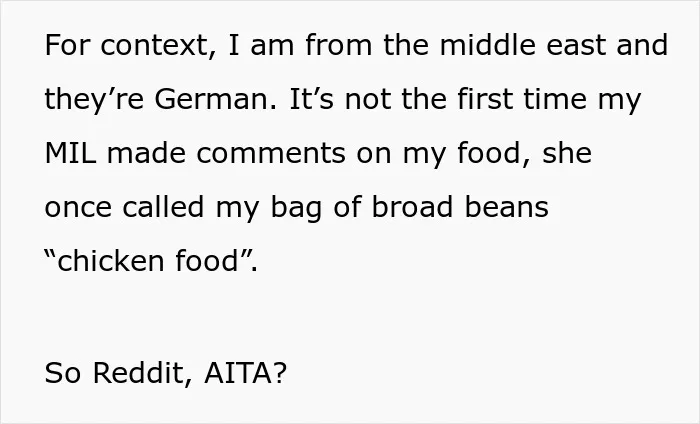700x424 pixels.
Task: Click the word "broad" in the text
Action: (x=412, y=207)
